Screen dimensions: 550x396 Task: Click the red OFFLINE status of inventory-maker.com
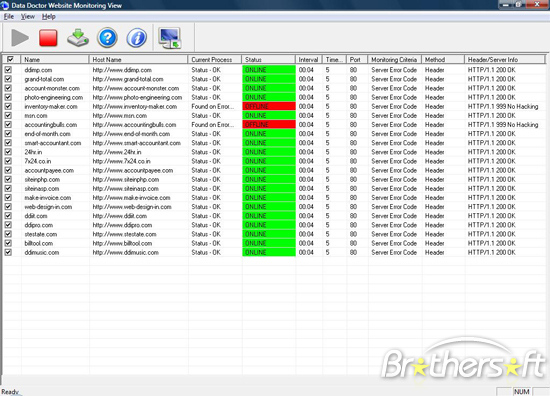coord(269,106)
